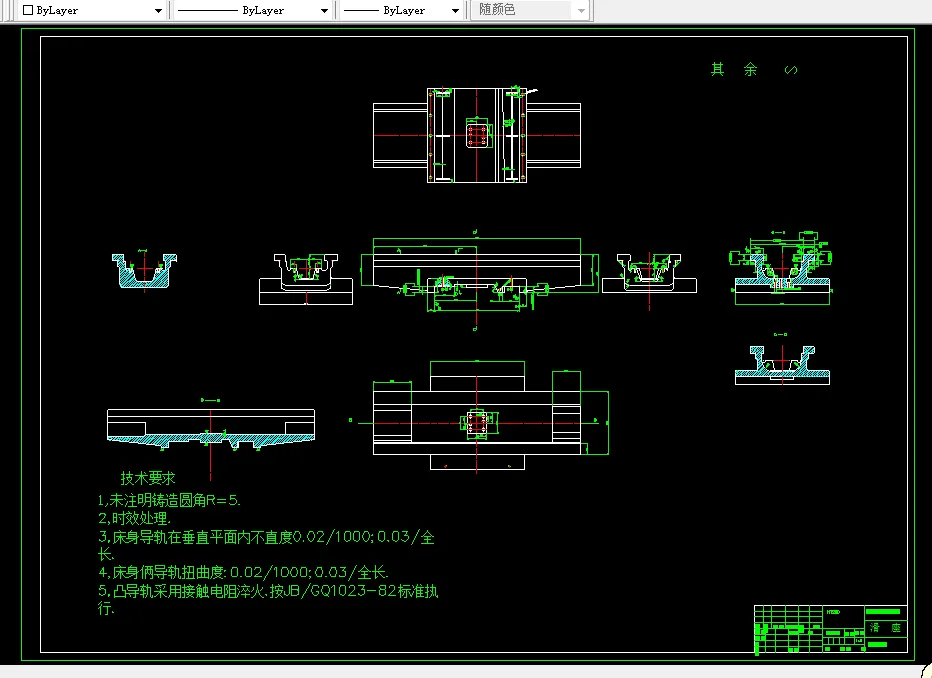The width and height of the screenshot is (932, 678).
Task: Select note line 1,未注明铸造圆角R=5.
Action: pos(169,500)
